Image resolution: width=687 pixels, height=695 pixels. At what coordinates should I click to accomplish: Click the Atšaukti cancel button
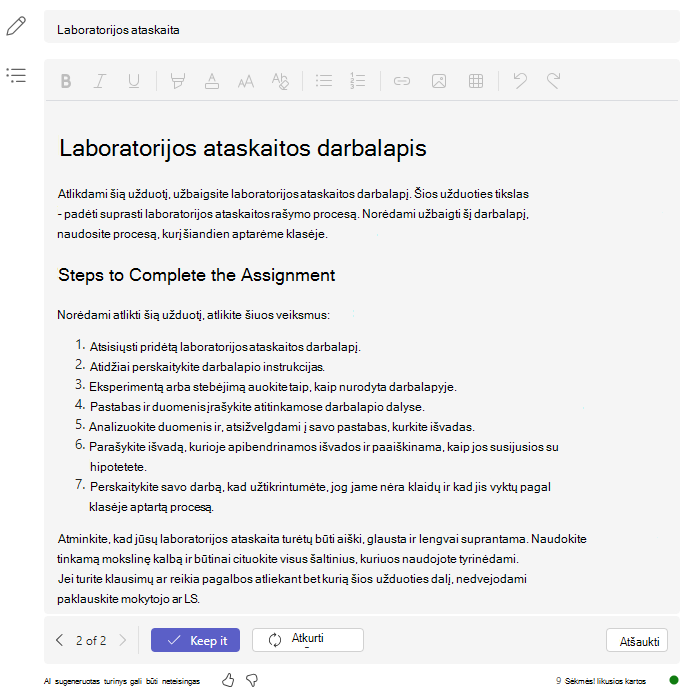click(x=637, y=640)
